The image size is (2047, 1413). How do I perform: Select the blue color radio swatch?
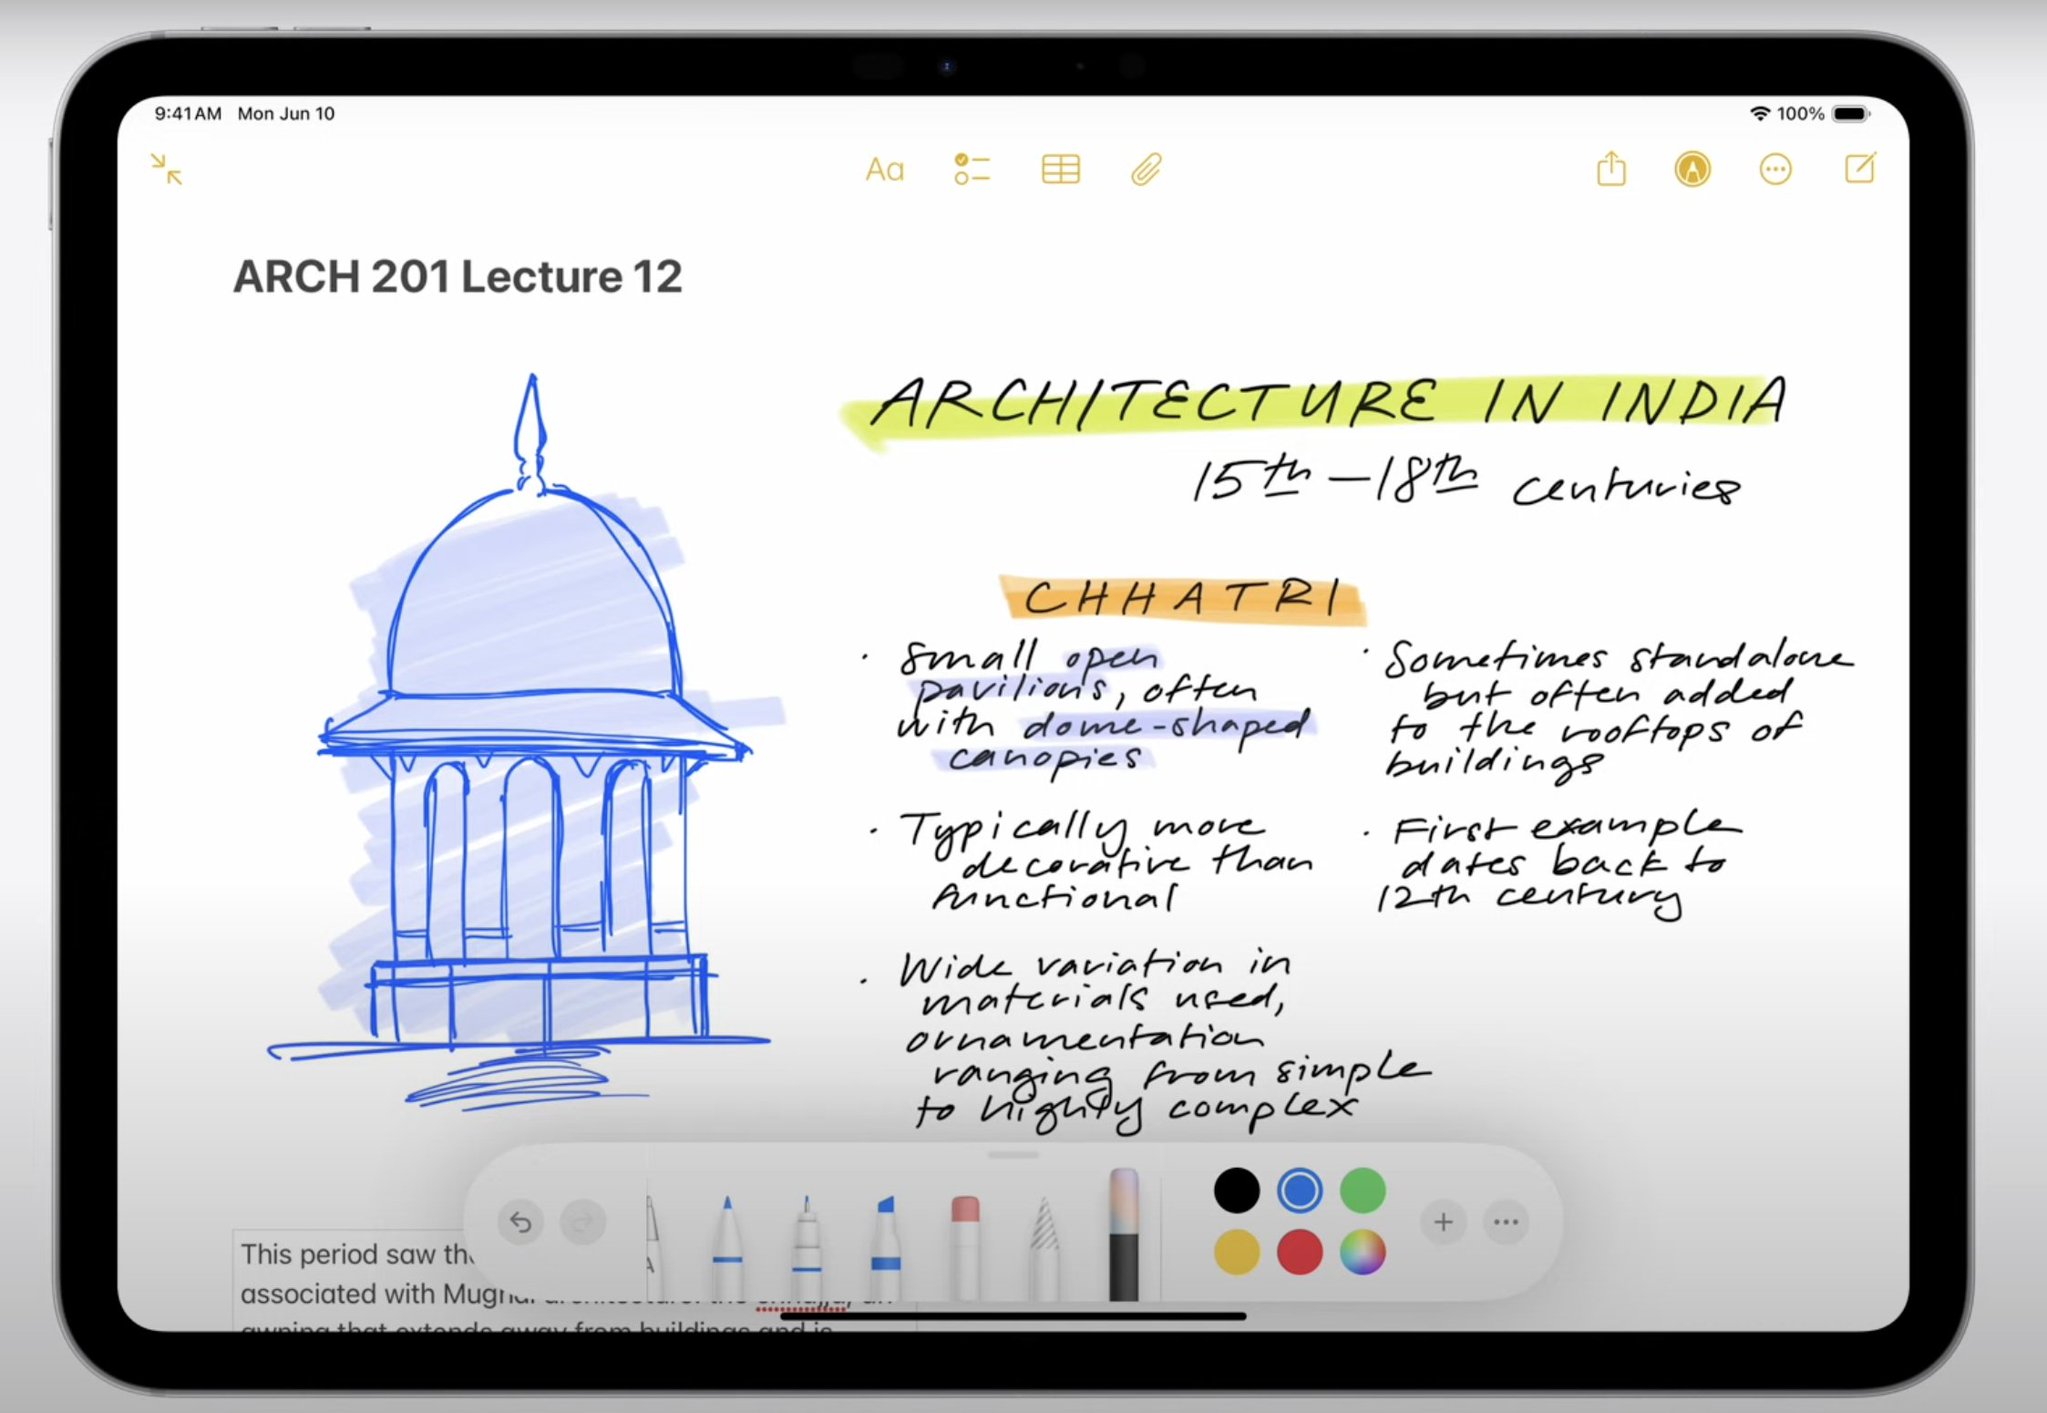coord(1299,1190)
